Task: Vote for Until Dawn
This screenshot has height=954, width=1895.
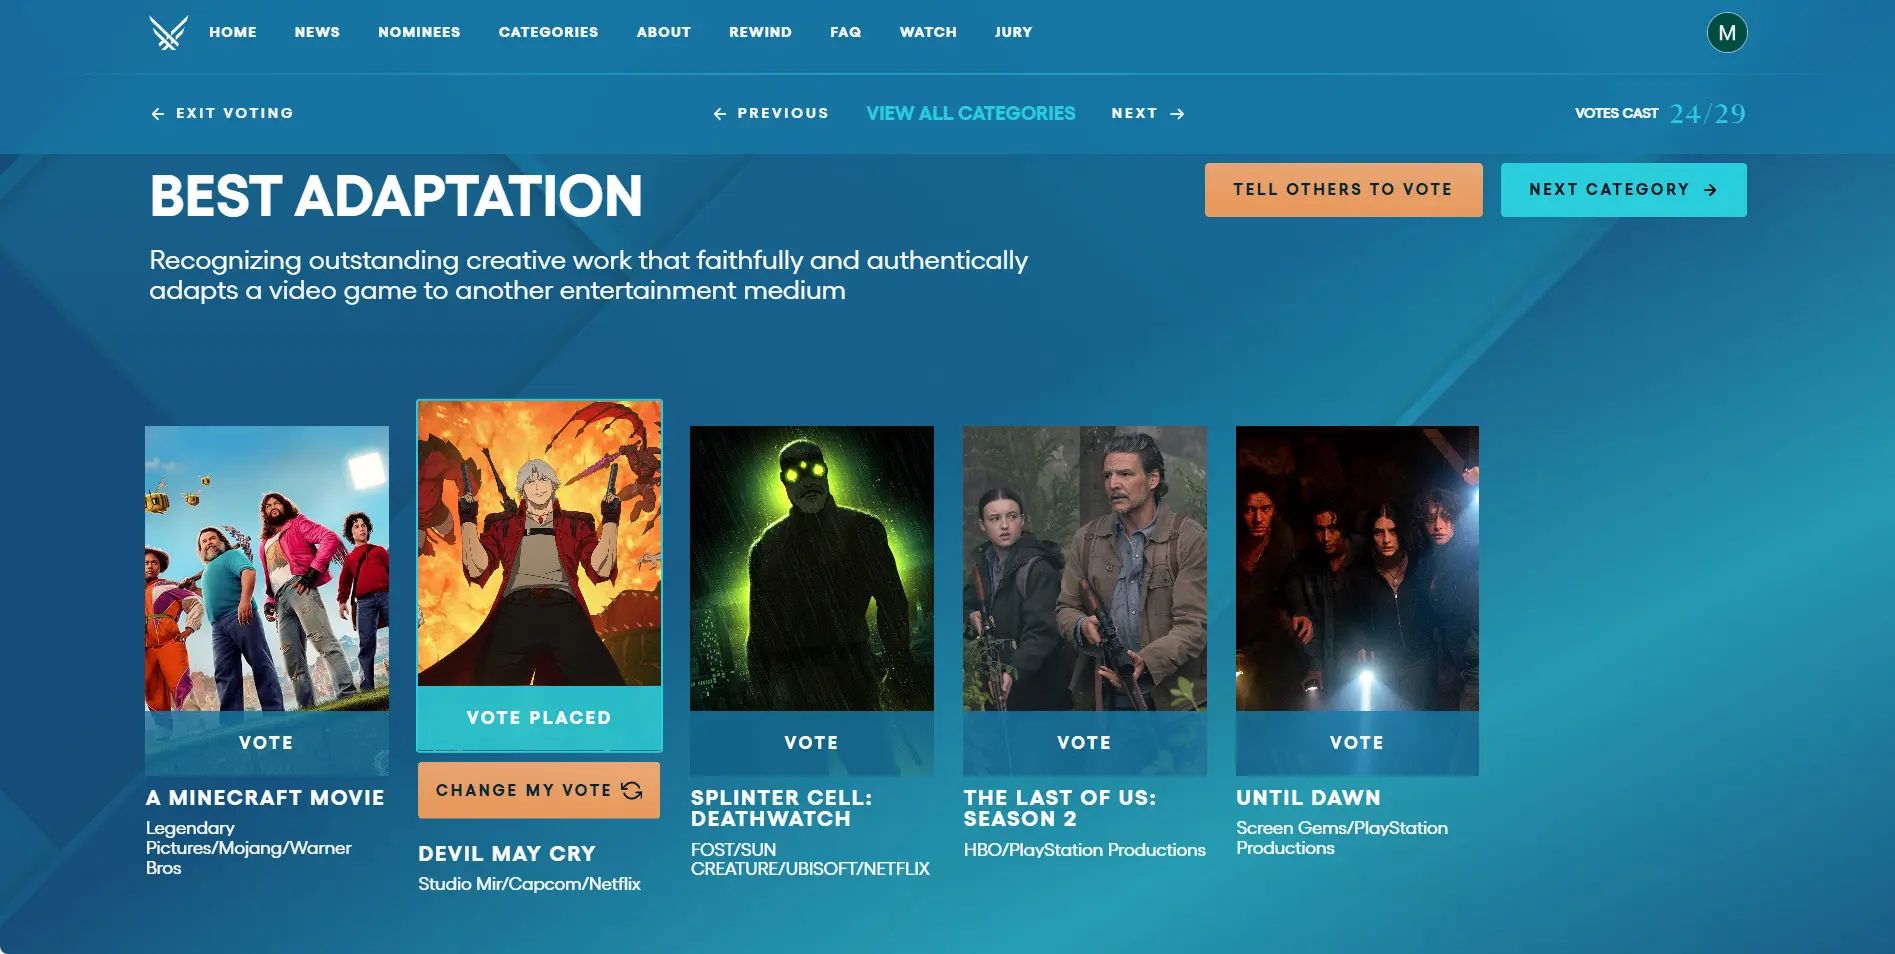Action: (x=1357, y=743)
